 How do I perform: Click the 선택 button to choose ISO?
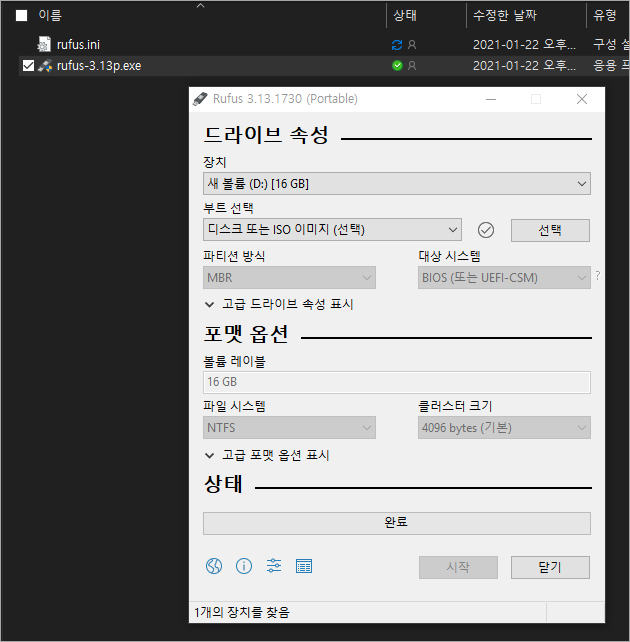tap(550, 230)
